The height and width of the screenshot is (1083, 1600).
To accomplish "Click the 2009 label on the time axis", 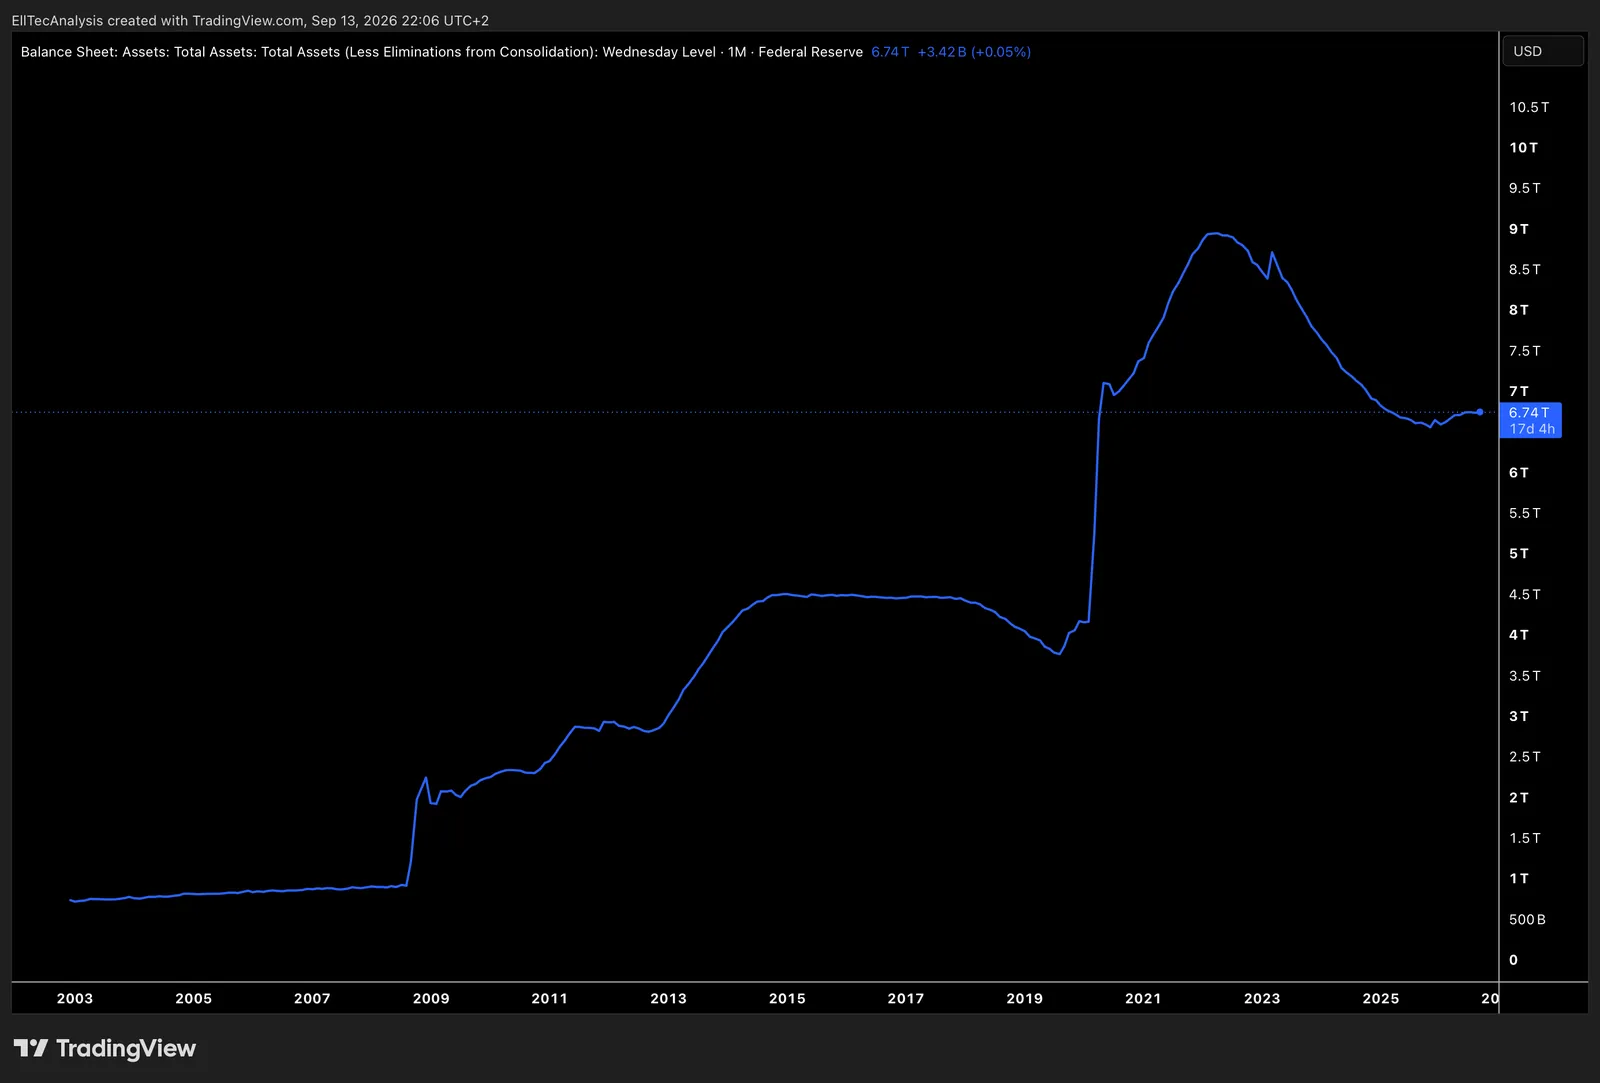I will point(431,998).
